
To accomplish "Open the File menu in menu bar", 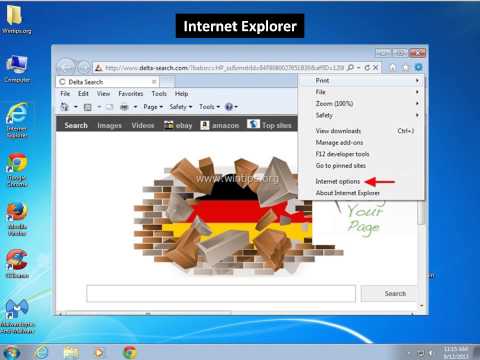I will tap(65, 94).
